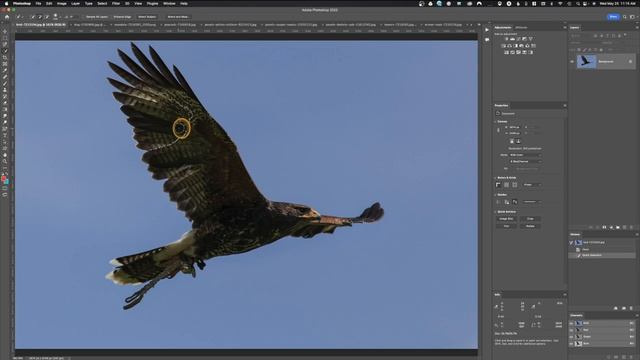Add a Brightness/Contrast adjustment
The height and width of the screenshot is (360, 640).
[507, 39]
